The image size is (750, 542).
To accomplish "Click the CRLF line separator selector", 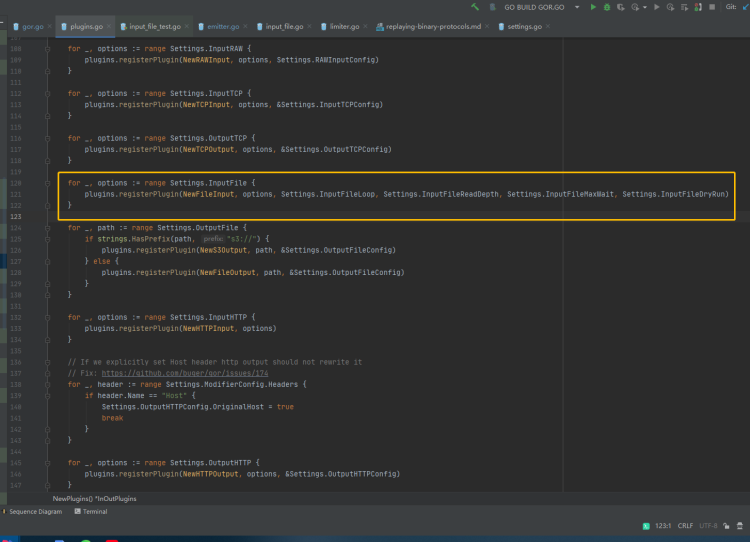I will pyautogui.click(x=685, y=525).
